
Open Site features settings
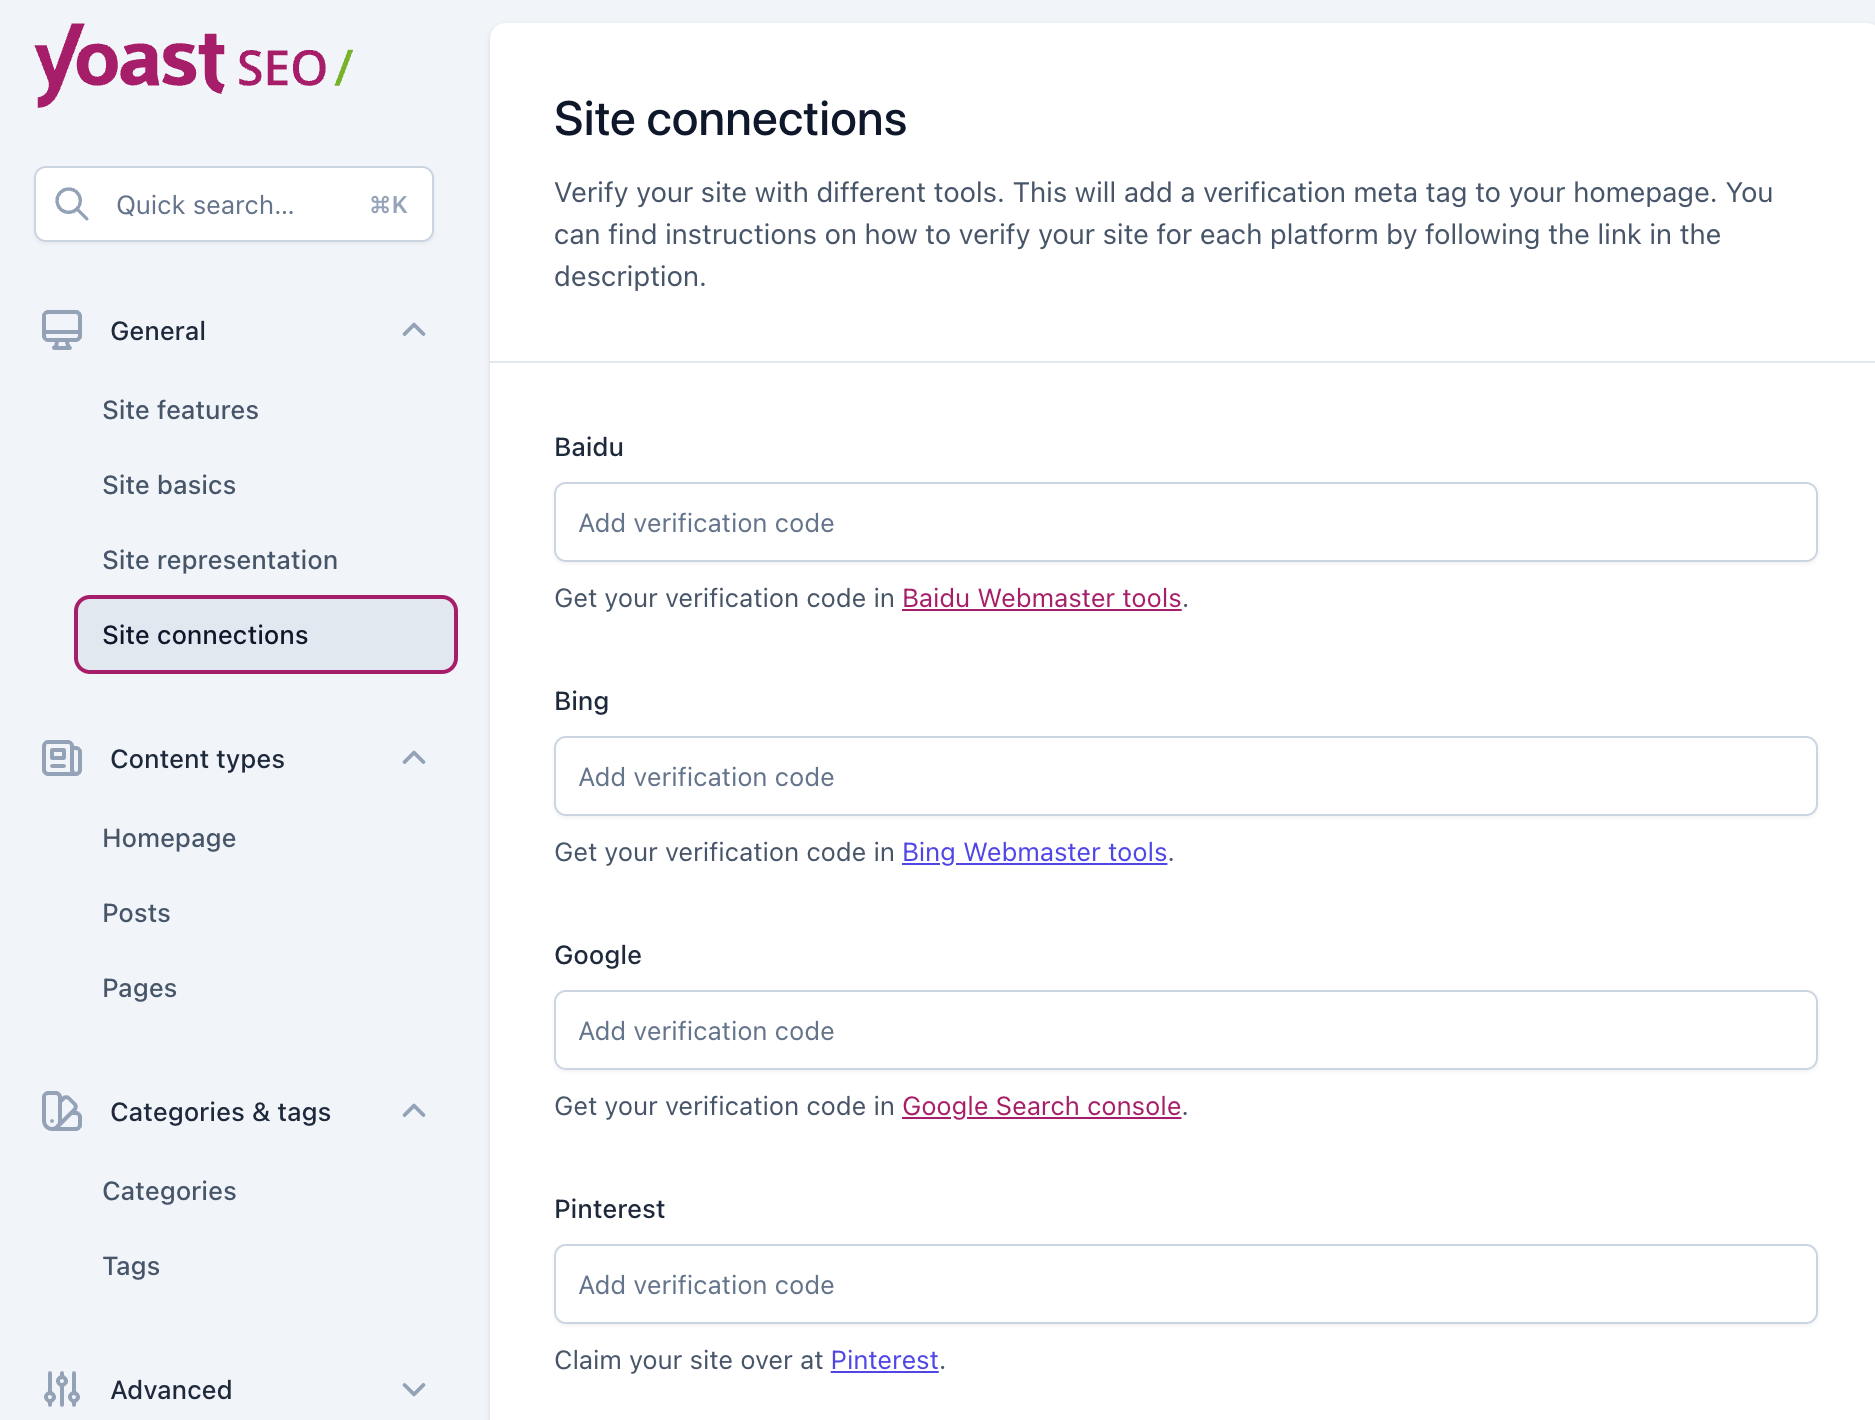(x=180, y=410)
